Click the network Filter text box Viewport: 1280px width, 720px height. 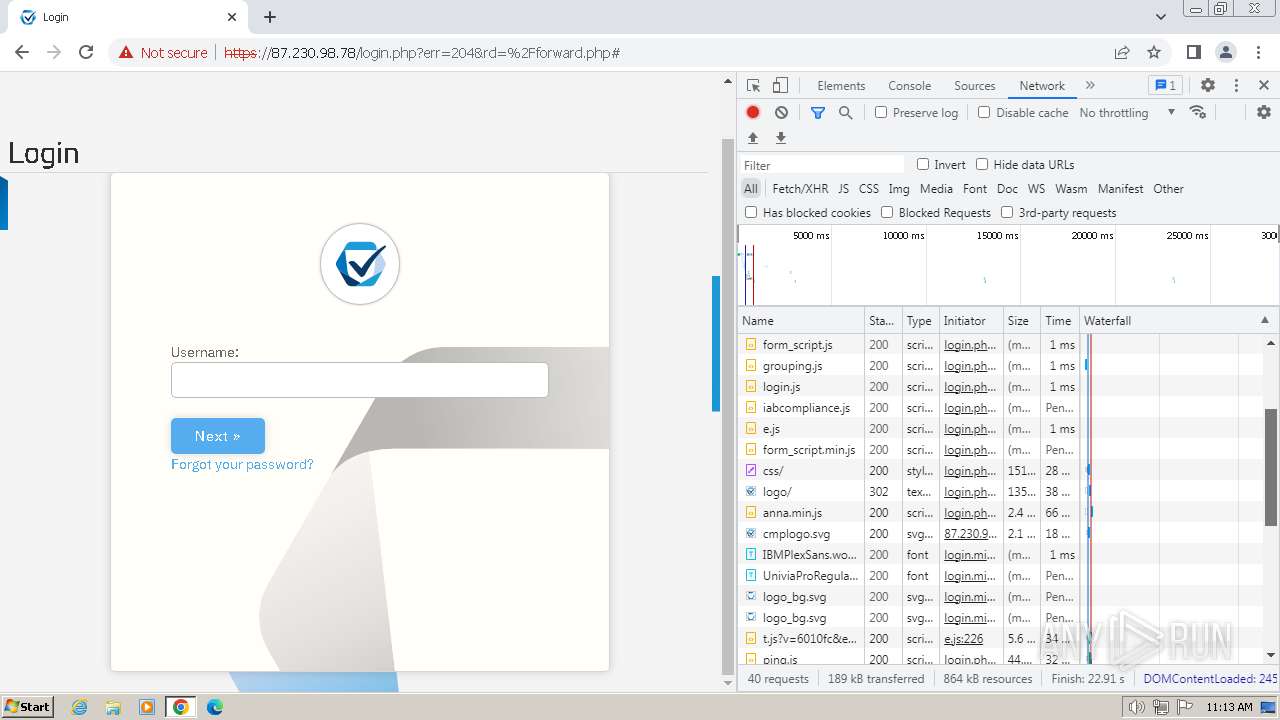pyautogui.click(x=822, y=165)
